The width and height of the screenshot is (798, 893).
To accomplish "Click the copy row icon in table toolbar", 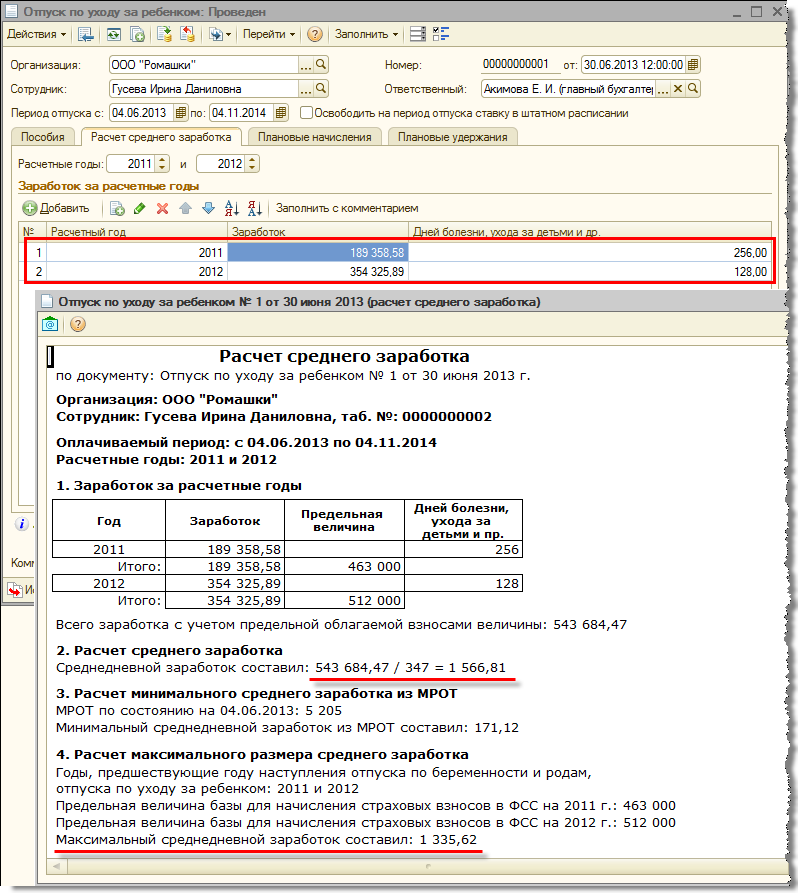I will pos(117,208).
